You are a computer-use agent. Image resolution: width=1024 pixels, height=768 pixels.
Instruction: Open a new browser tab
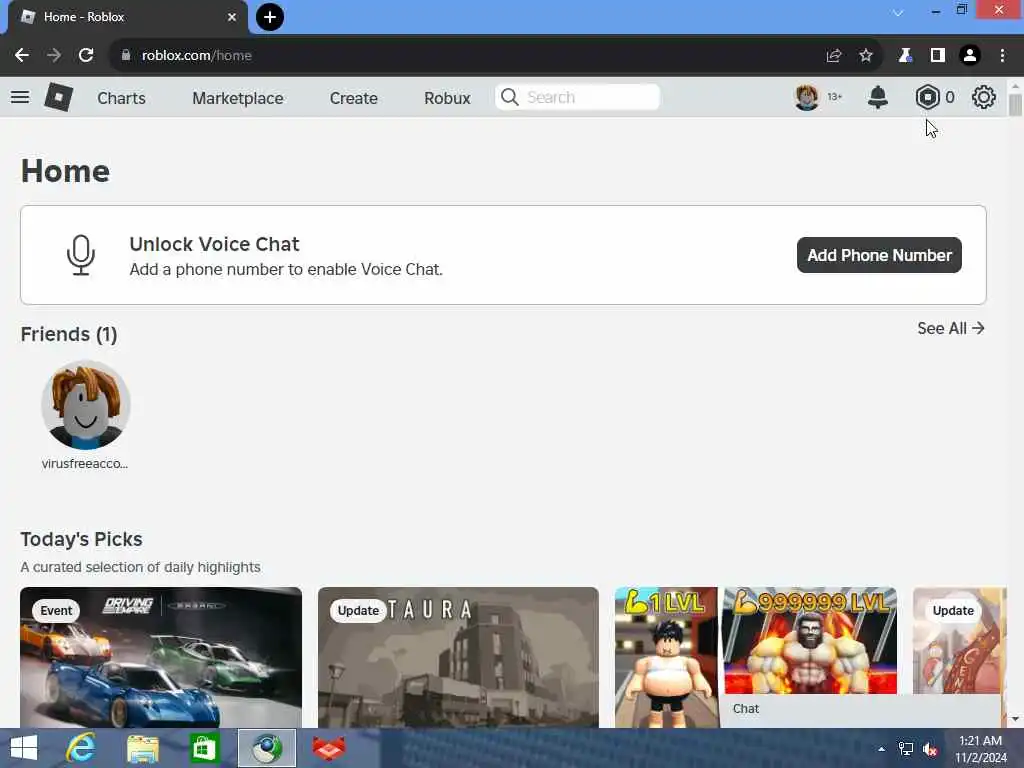click(x=270, y=17)
